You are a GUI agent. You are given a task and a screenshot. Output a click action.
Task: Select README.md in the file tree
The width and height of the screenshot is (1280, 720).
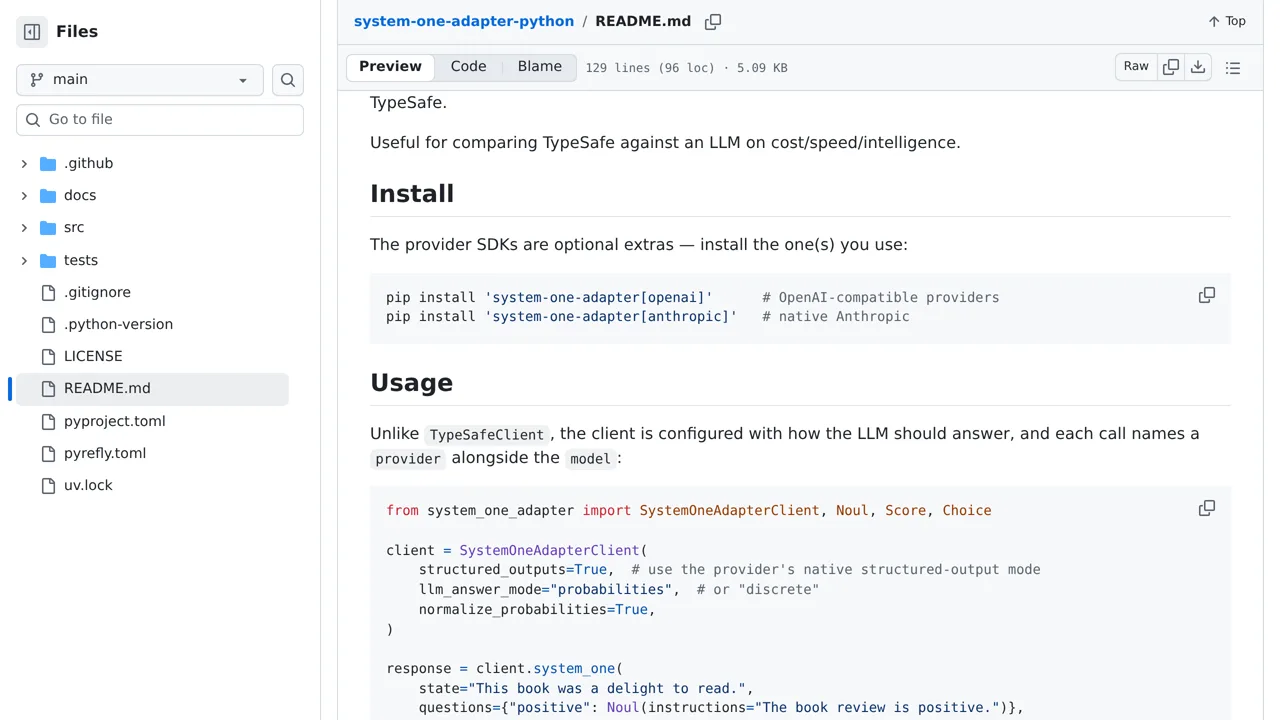click(152, 389)
